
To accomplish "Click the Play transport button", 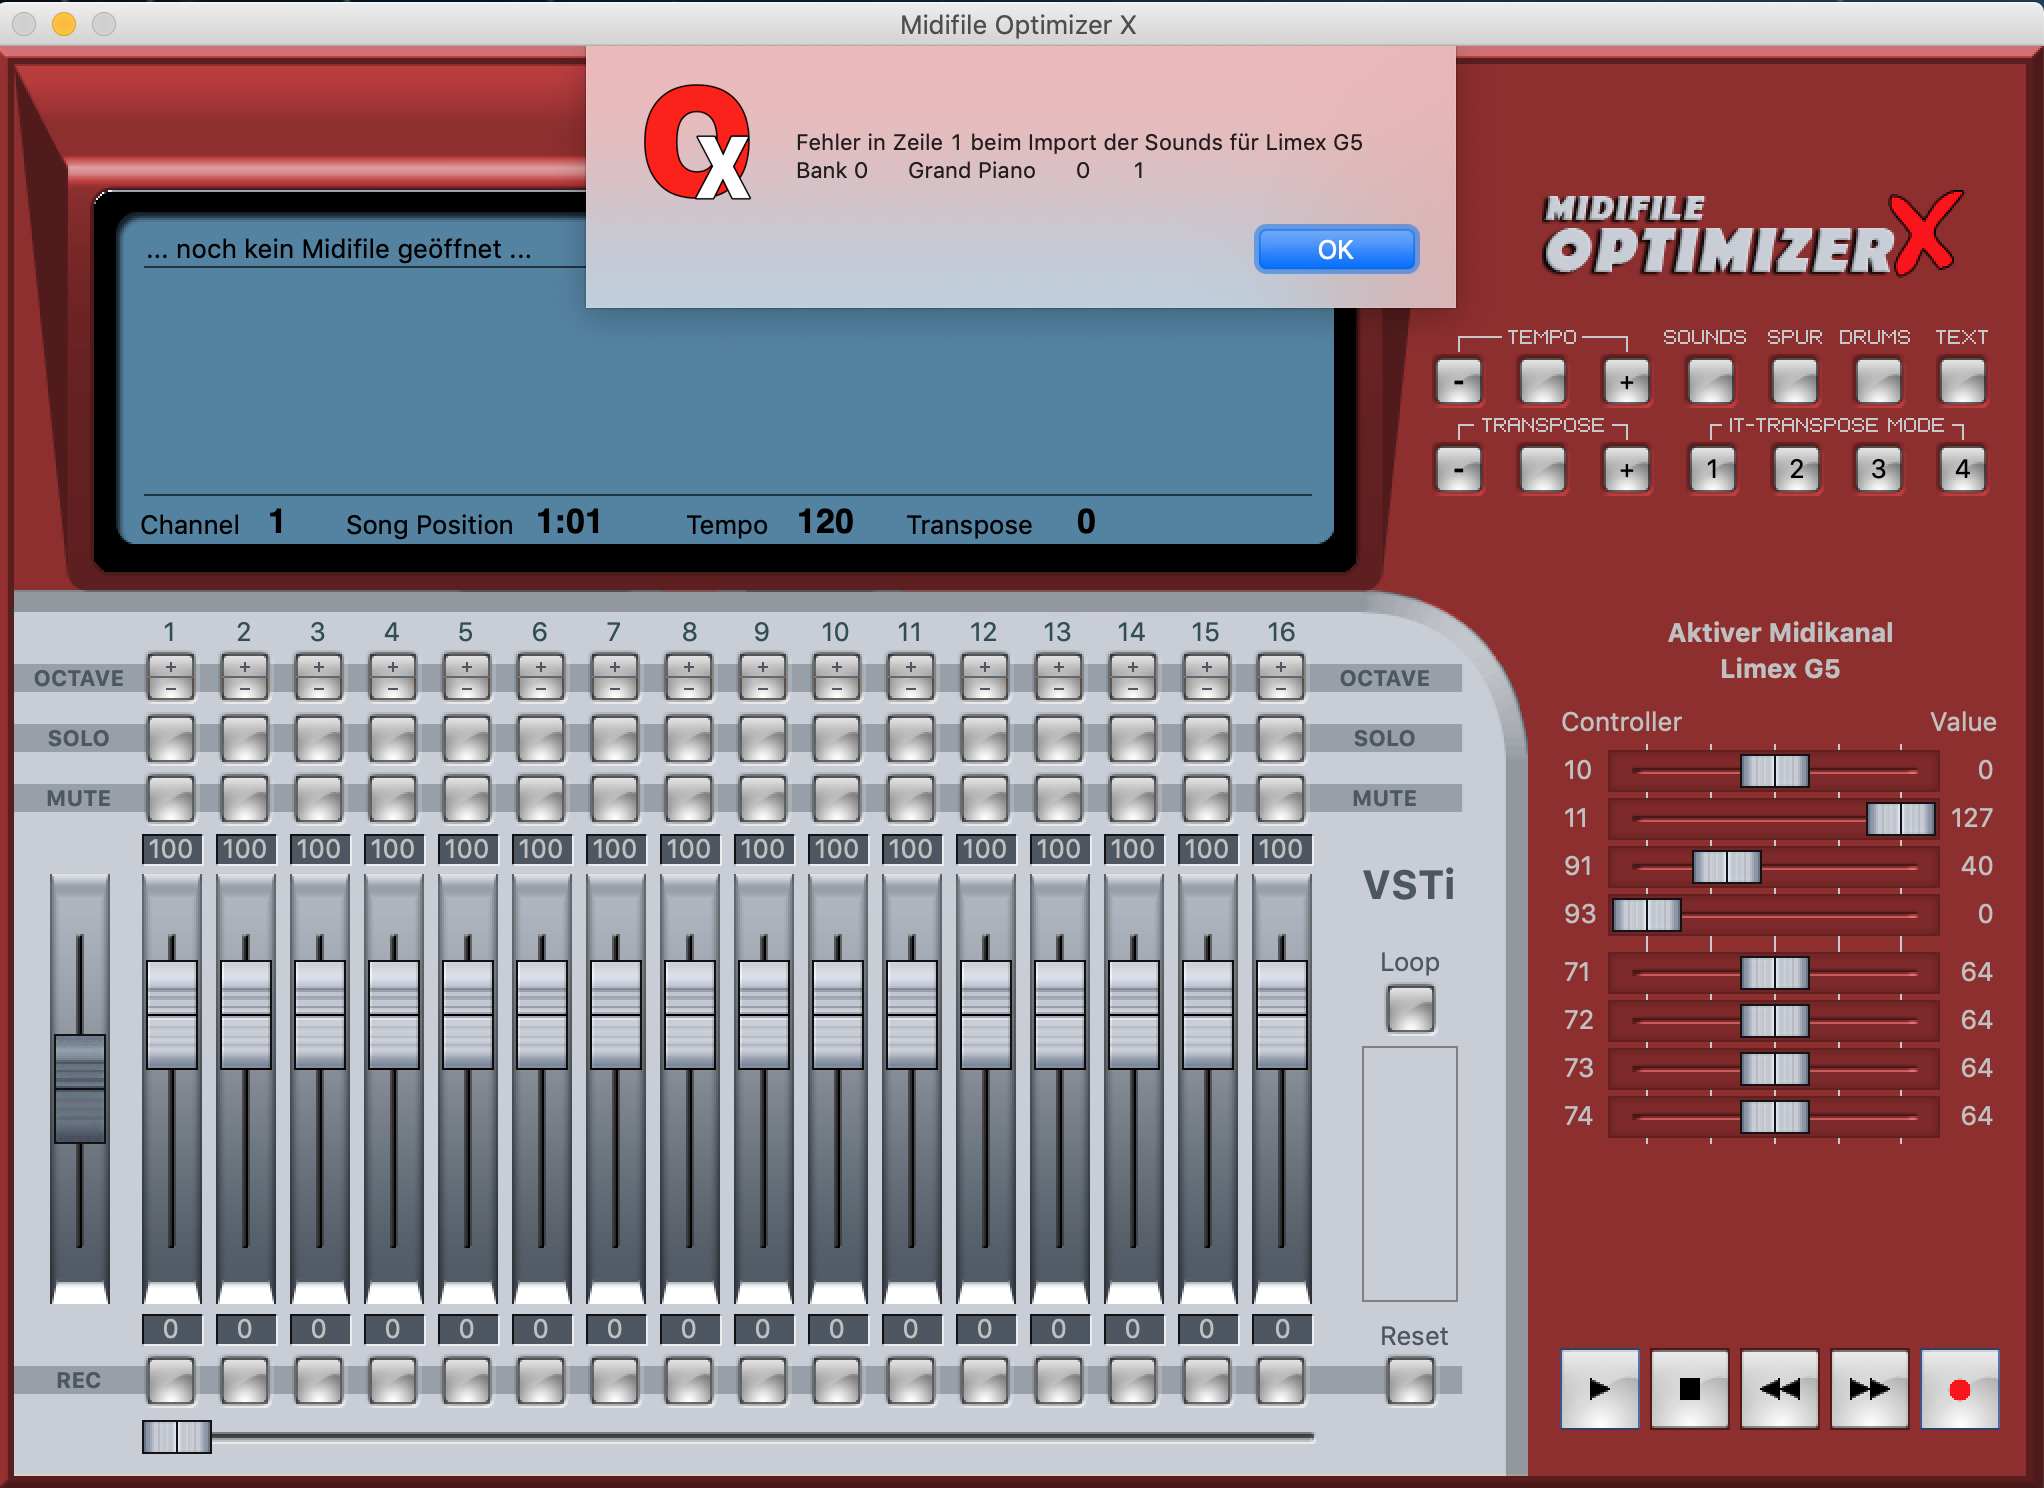I will pyautogui.click(x=1599, y=1388).
